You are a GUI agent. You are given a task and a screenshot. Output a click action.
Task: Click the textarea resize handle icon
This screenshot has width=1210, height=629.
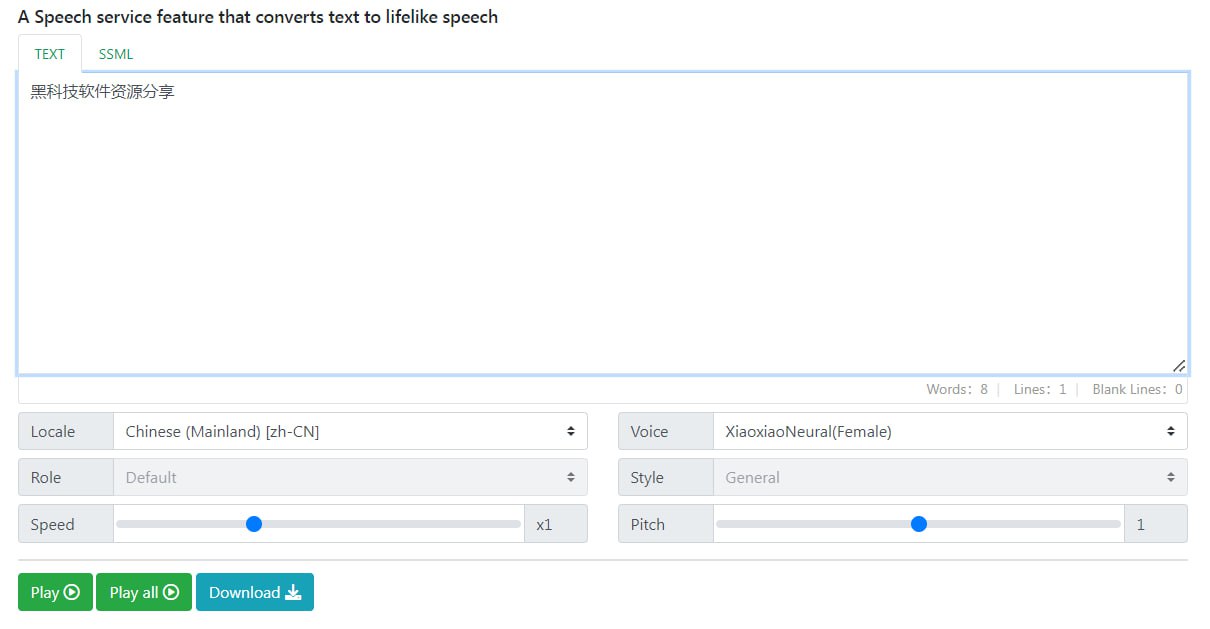(1180, 366)
